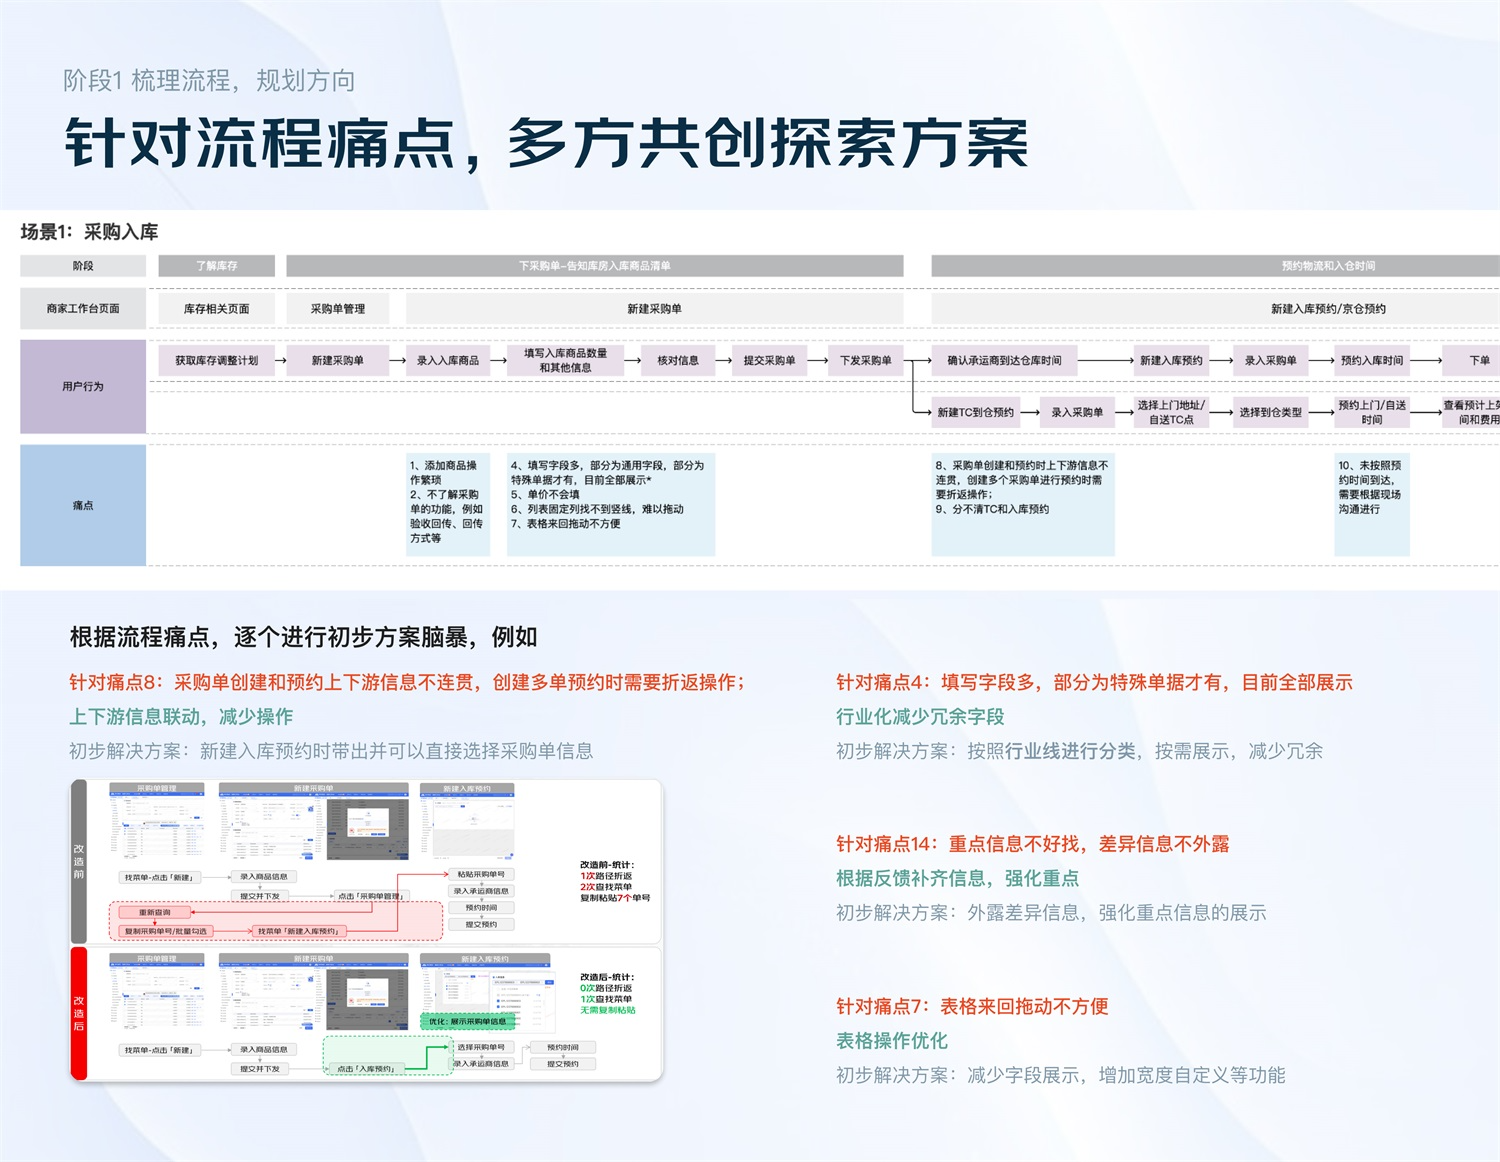Click the 下发采购单 step box
1500x1162 pixels.
pos(866,360)
